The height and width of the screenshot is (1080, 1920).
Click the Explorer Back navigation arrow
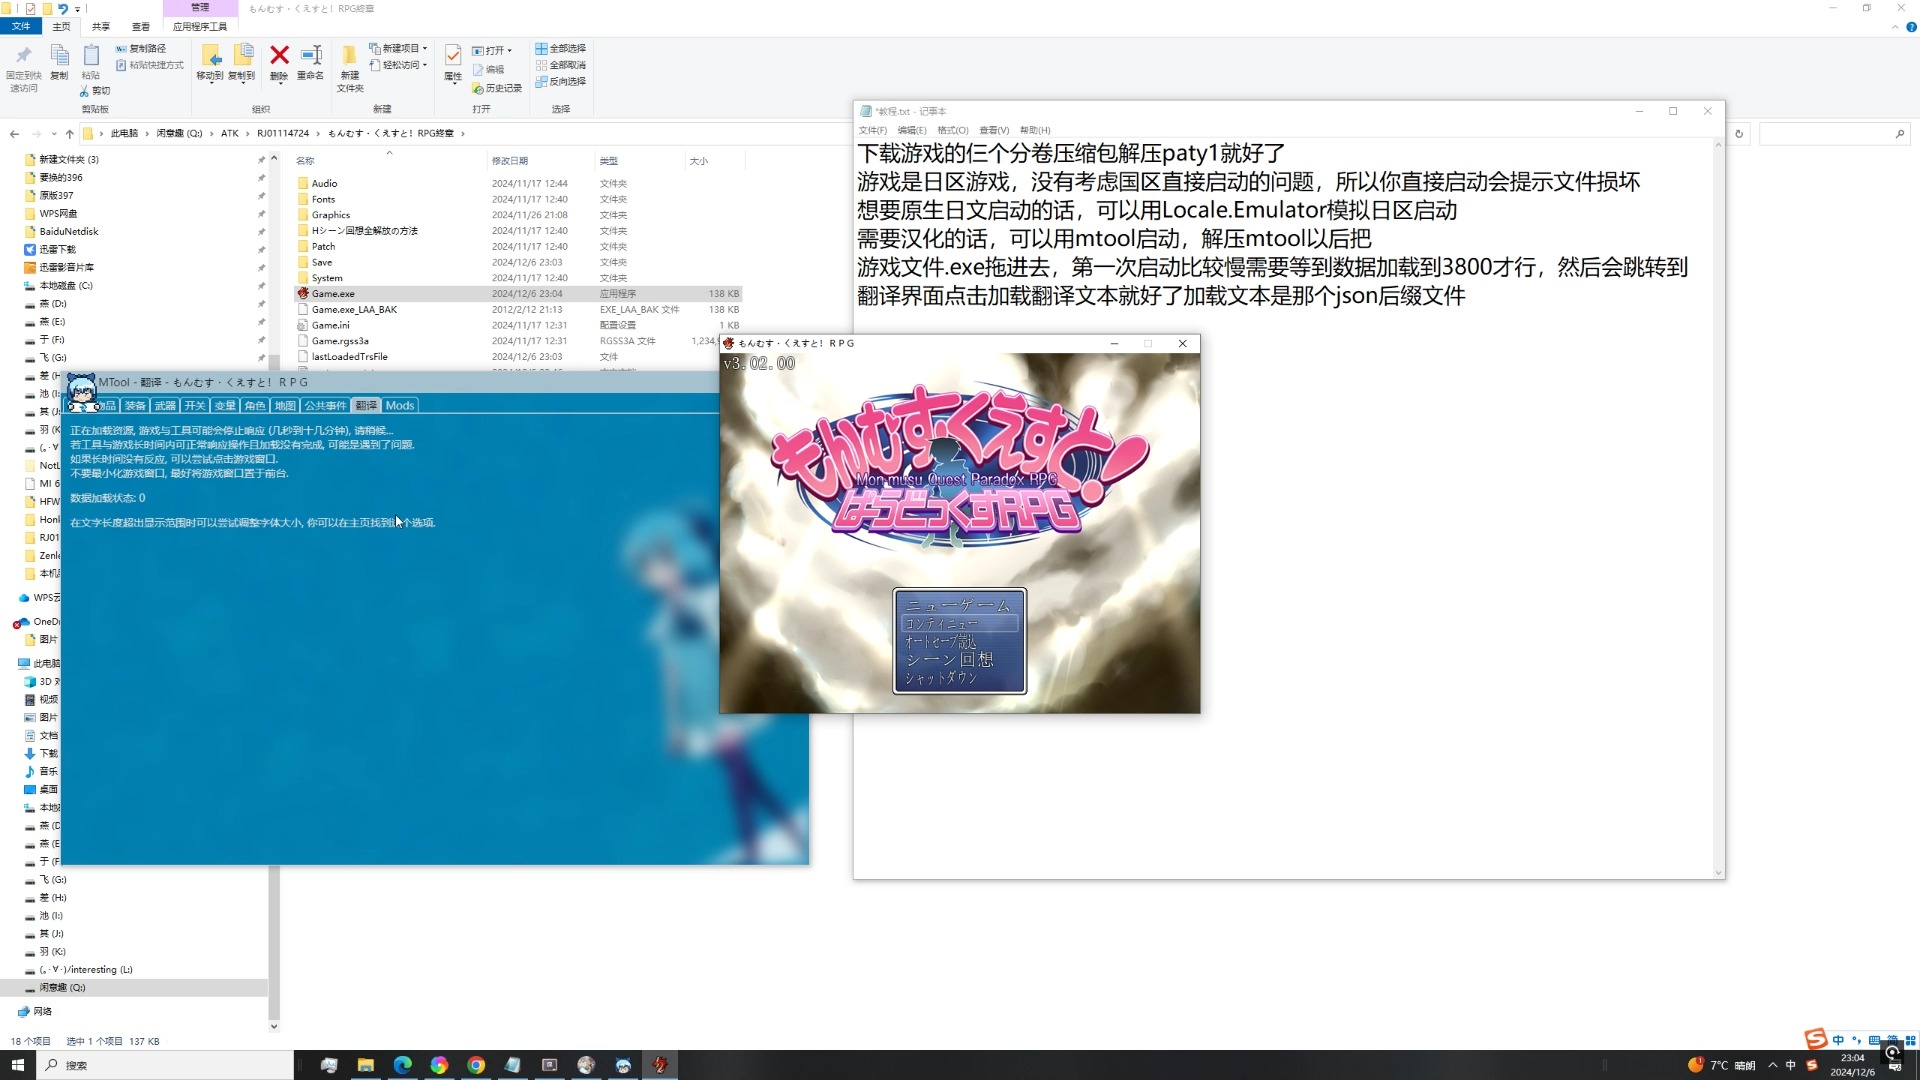[14, 133]
